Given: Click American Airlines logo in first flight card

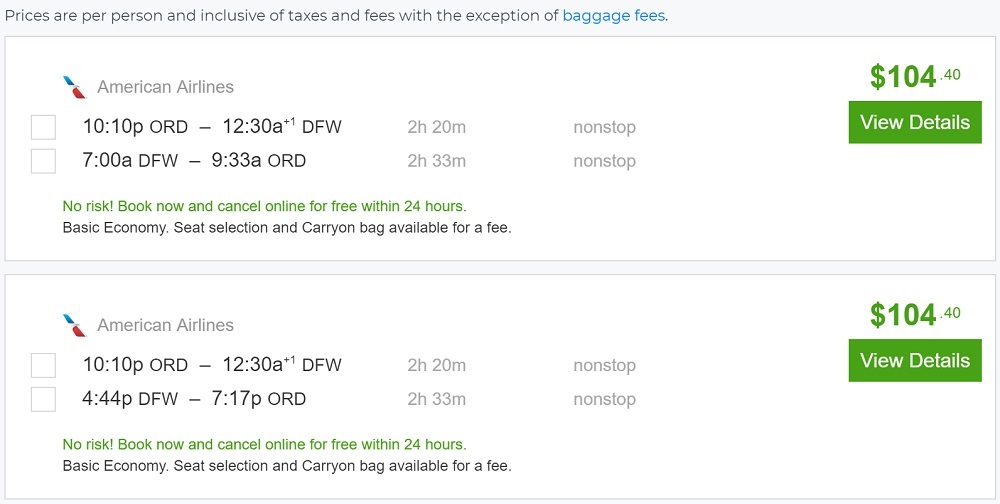Looking at the screenshot, I should click(74, 87).
